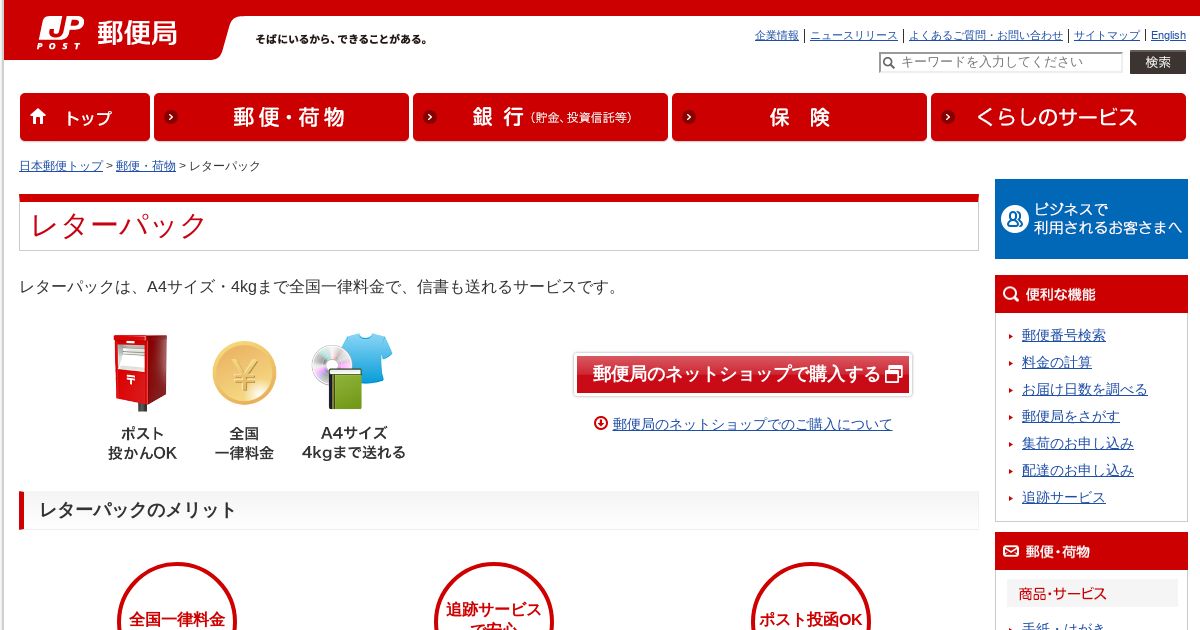Click the そばにいるから、できることがある slogan
Viewport: 1200px width, 630px height.
341,39
